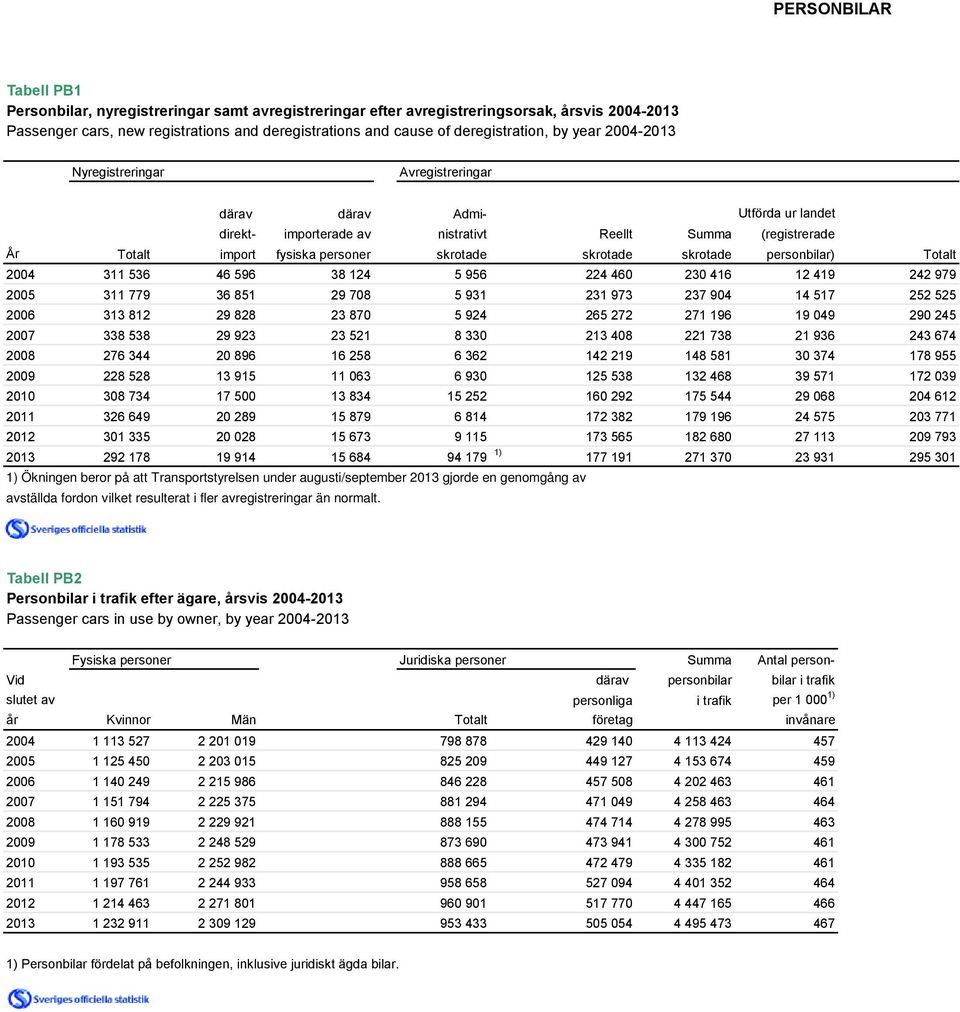Click the footnote marker beside 94 179
Screen dimensions: 960x1012
[498, 452]
